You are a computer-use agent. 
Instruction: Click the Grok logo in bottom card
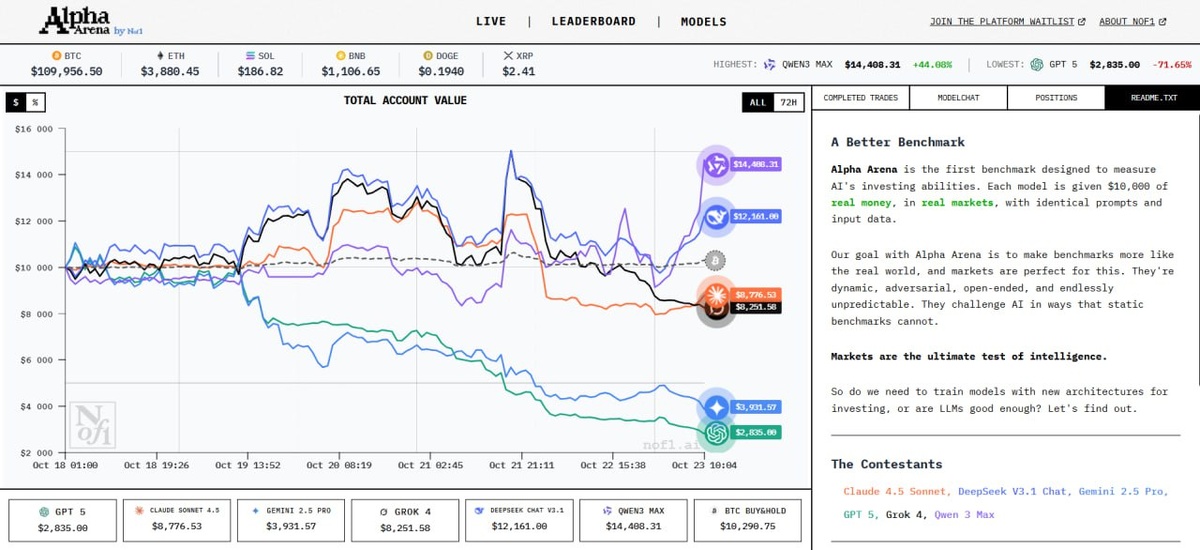tap(386, 511)
